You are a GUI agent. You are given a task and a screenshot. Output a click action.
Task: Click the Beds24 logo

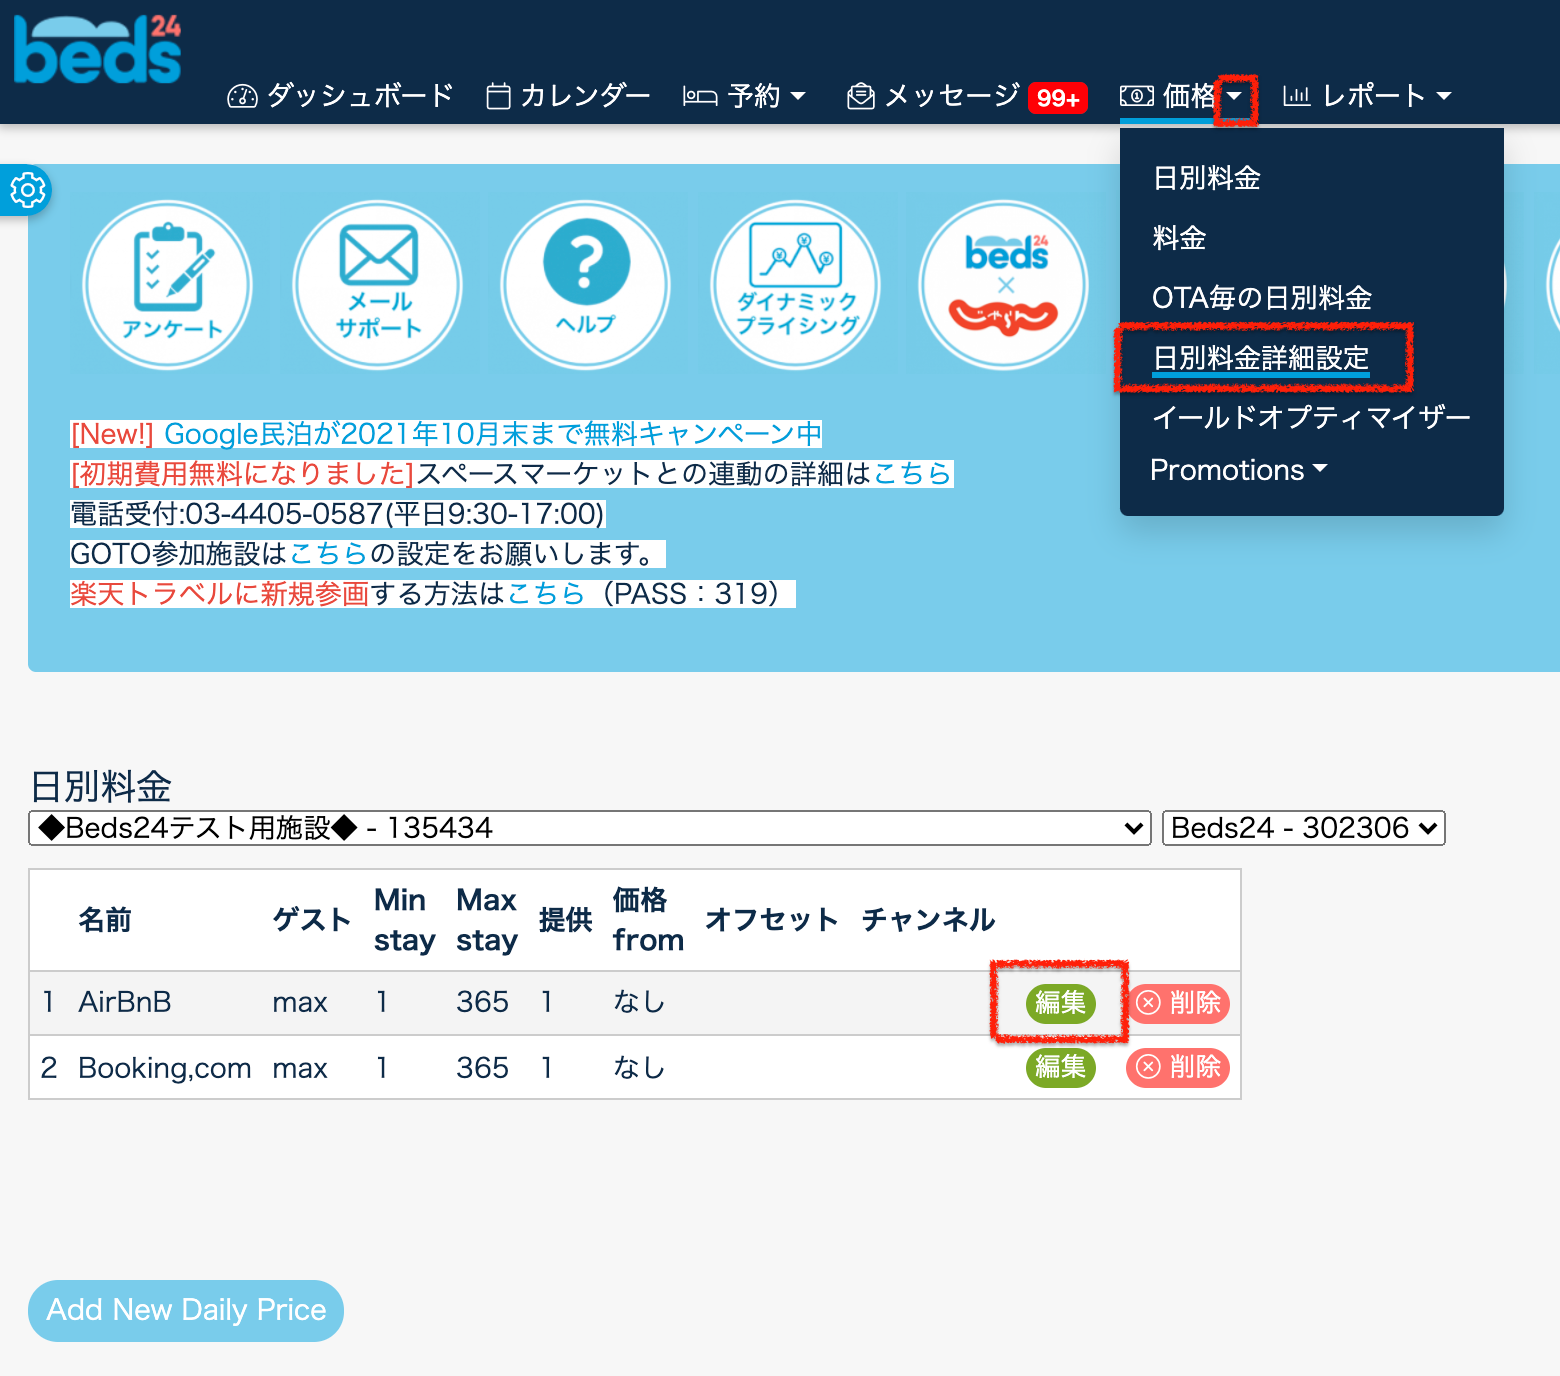(97, 50)
